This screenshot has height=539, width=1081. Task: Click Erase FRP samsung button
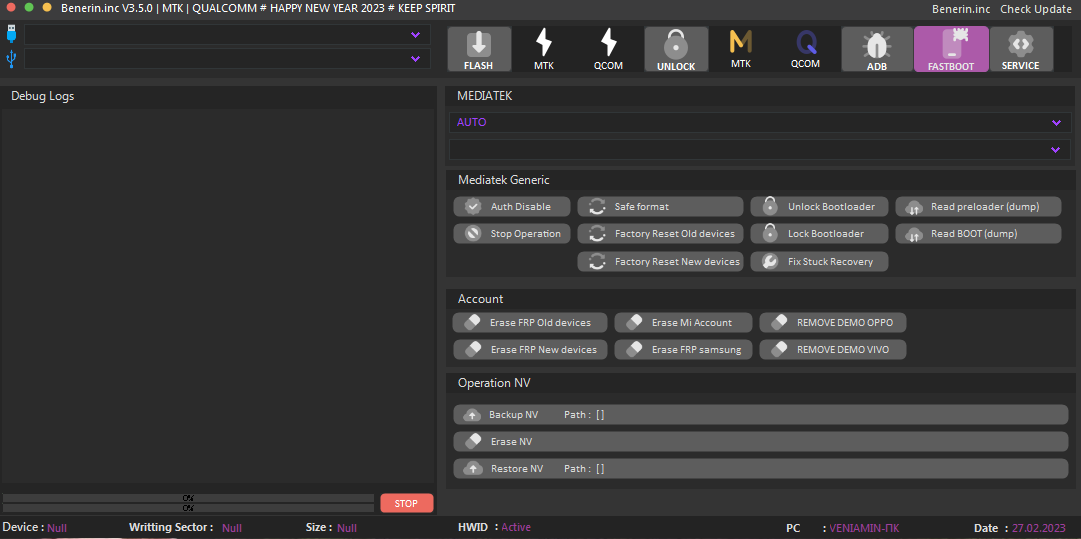(683, 349)
